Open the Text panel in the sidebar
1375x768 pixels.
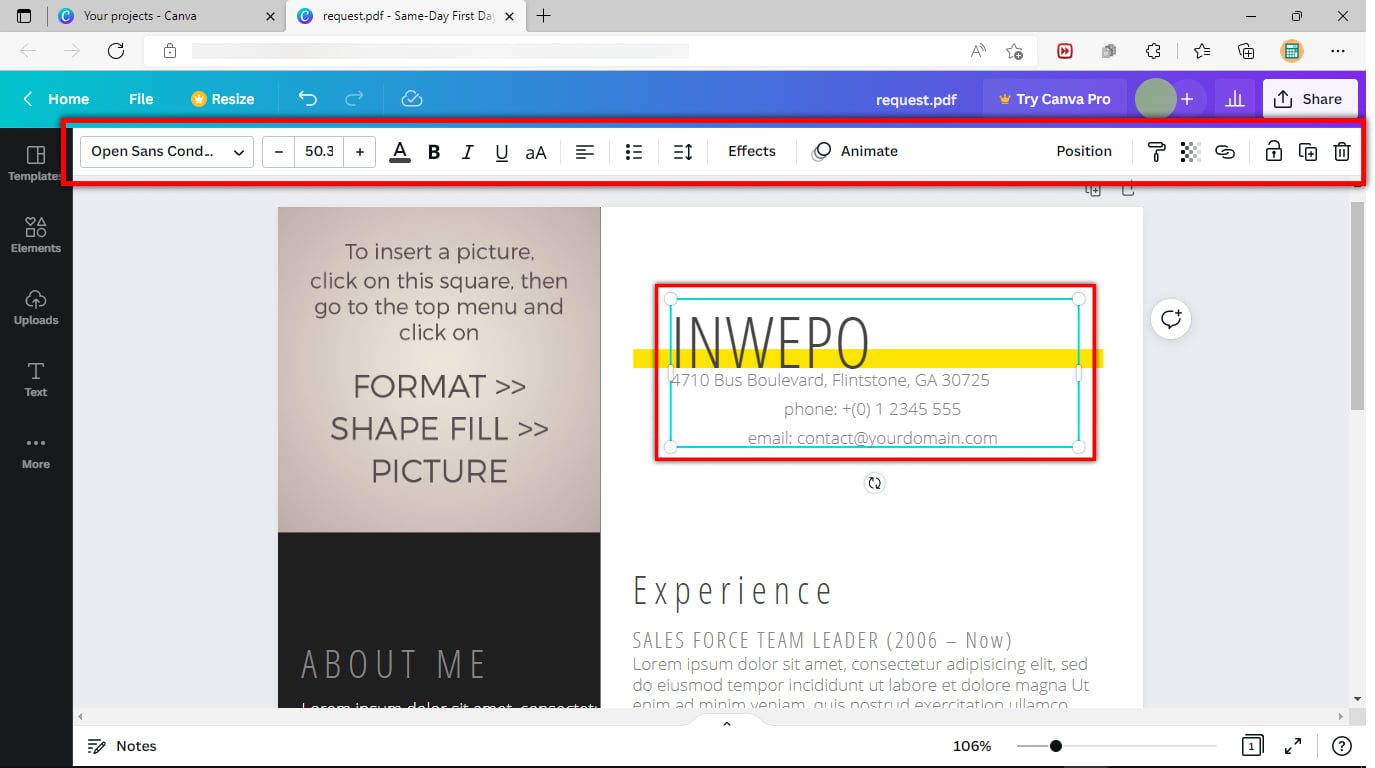tap(35, 378)
